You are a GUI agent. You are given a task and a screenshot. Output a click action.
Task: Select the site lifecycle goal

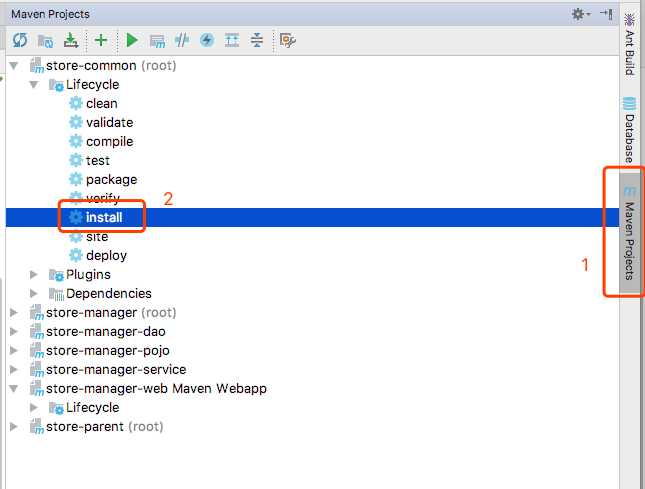click(x=97, y=236)
